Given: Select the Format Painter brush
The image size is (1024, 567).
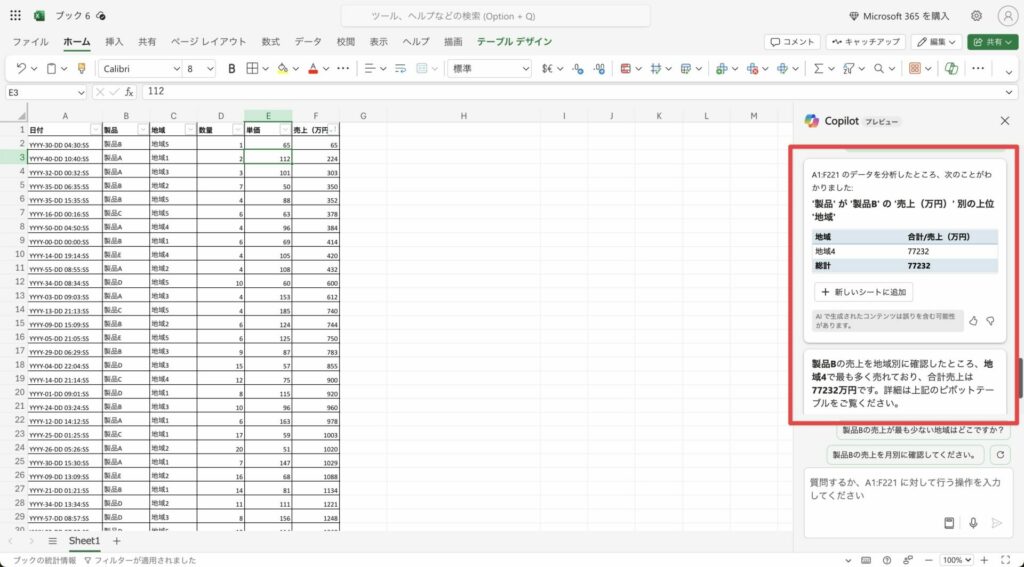Looking at the screenshot, I should coord(82,69).
